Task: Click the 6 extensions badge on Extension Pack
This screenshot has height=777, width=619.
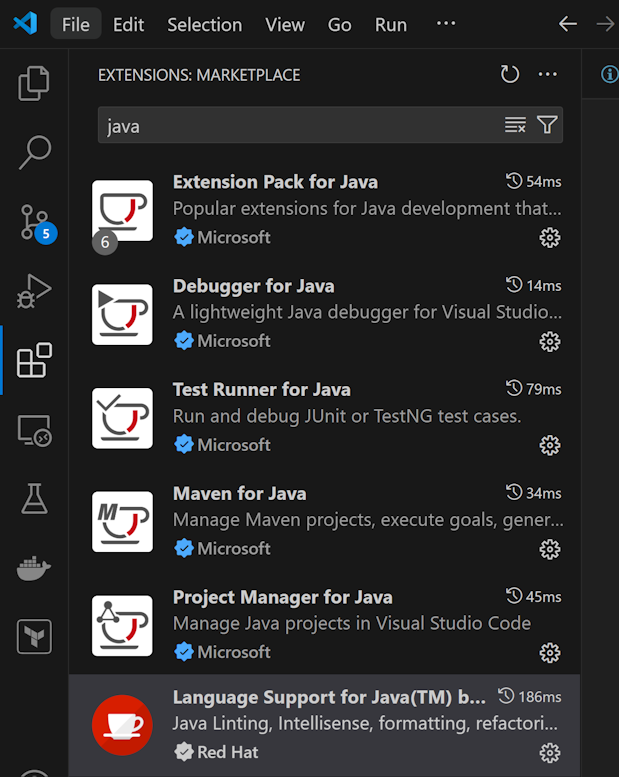Action: 105,242
